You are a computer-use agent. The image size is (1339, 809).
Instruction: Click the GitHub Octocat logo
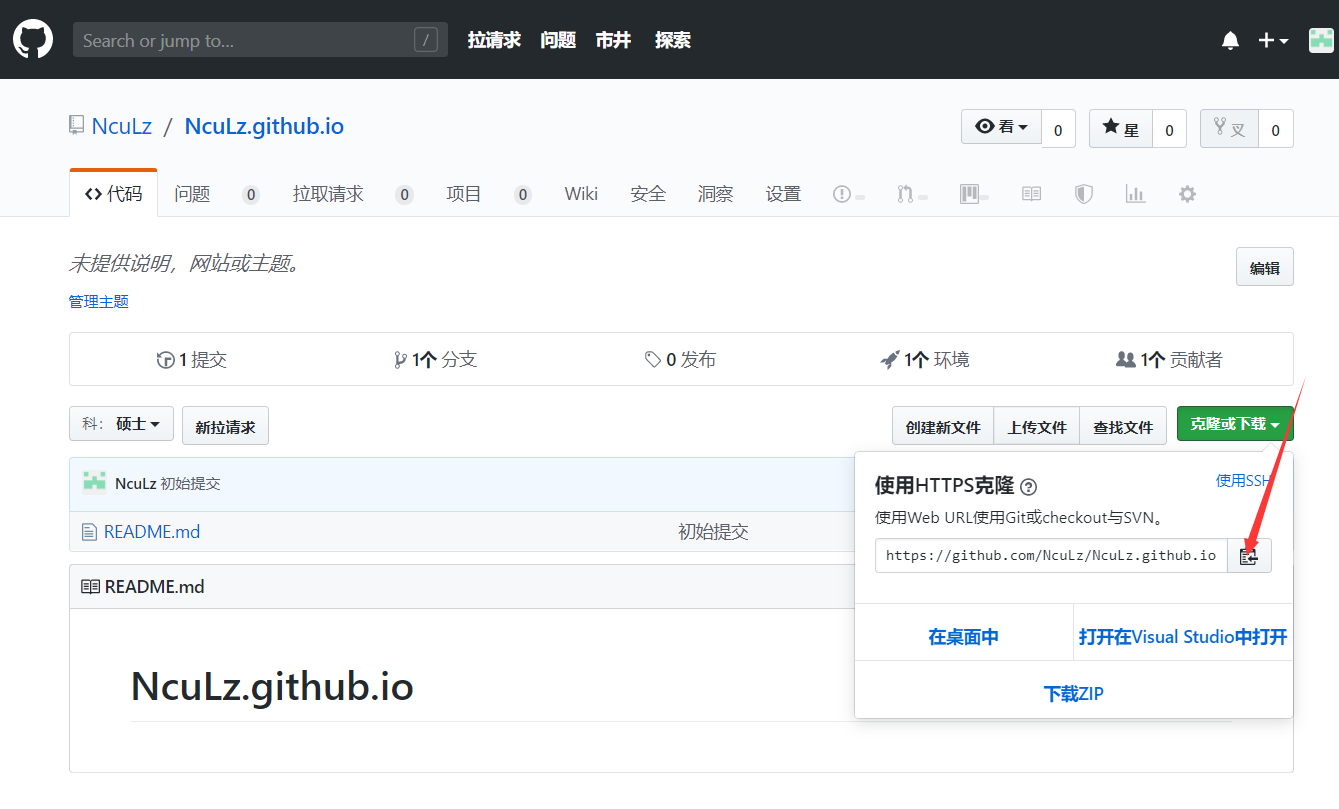pos(33,40)
